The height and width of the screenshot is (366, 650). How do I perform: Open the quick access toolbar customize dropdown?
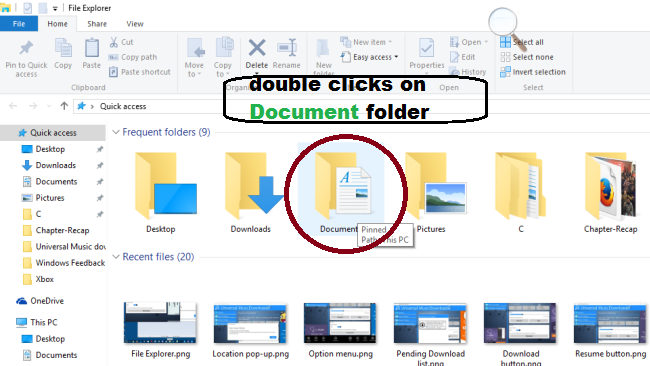(x=55, y=8)
